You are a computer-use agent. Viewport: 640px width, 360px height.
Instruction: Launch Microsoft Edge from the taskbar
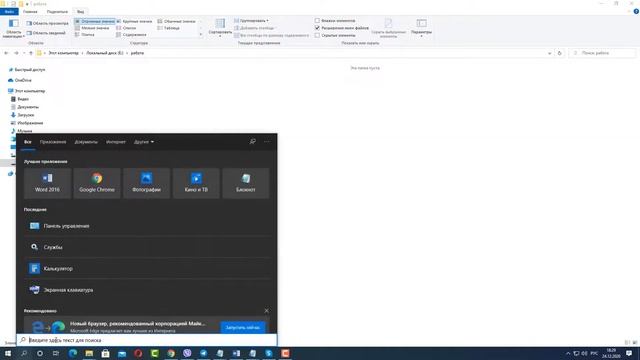(73, 353)
